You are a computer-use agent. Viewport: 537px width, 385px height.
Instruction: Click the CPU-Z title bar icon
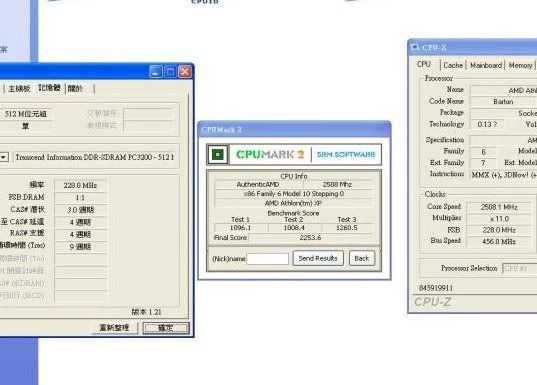pos(414,47)
